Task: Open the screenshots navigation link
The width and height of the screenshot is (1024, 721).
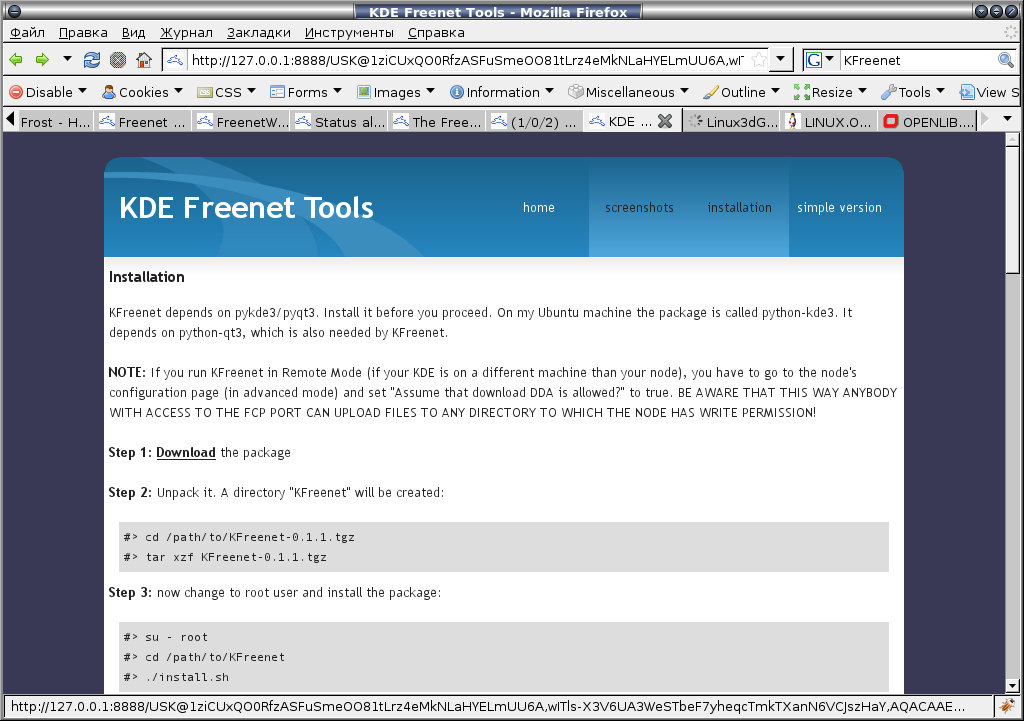Action: coord(639,208)
